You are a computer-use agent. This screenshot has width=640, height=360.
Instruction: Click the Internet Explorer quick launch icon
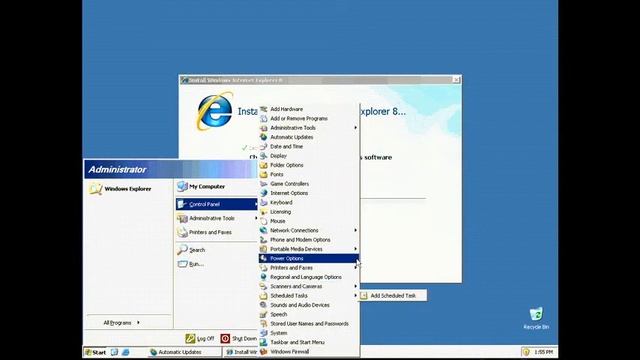click(x=125, y=352)
